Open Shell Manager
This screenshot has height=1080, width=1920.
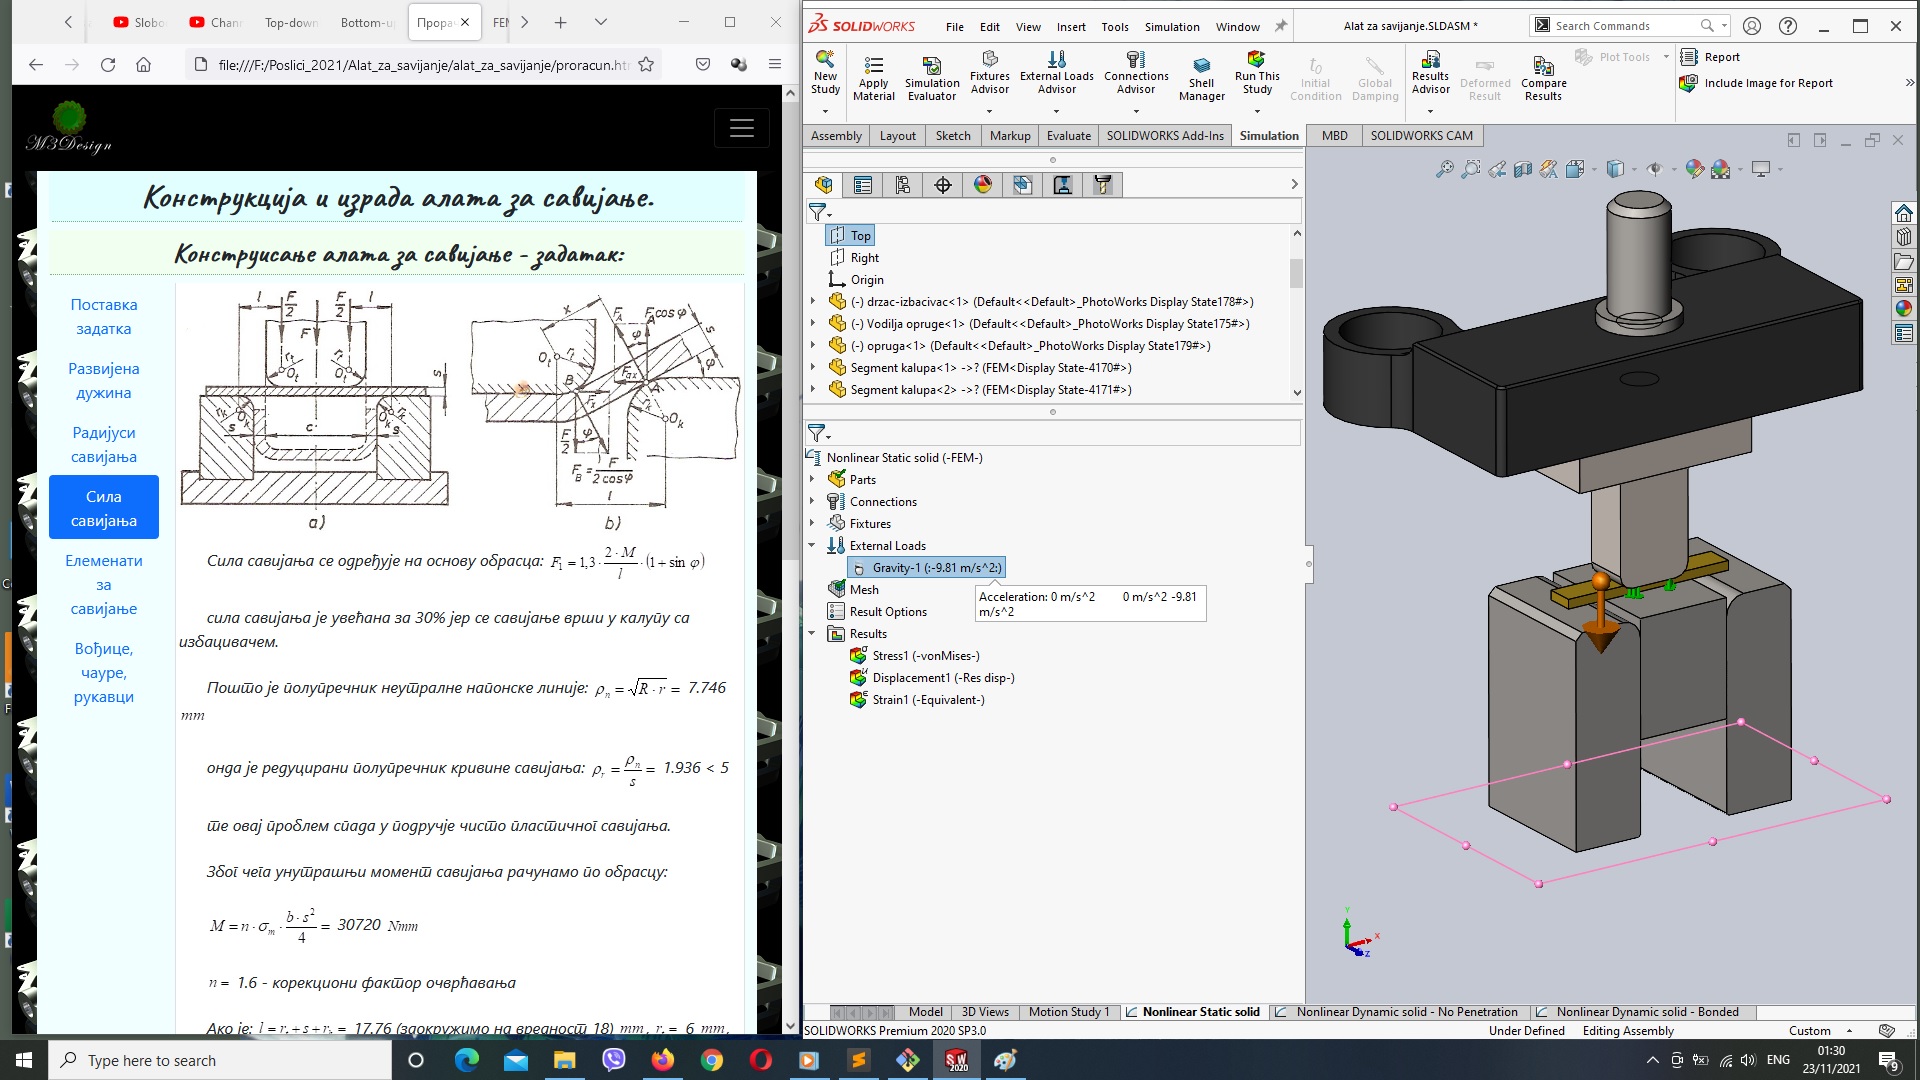(1201, 78)
